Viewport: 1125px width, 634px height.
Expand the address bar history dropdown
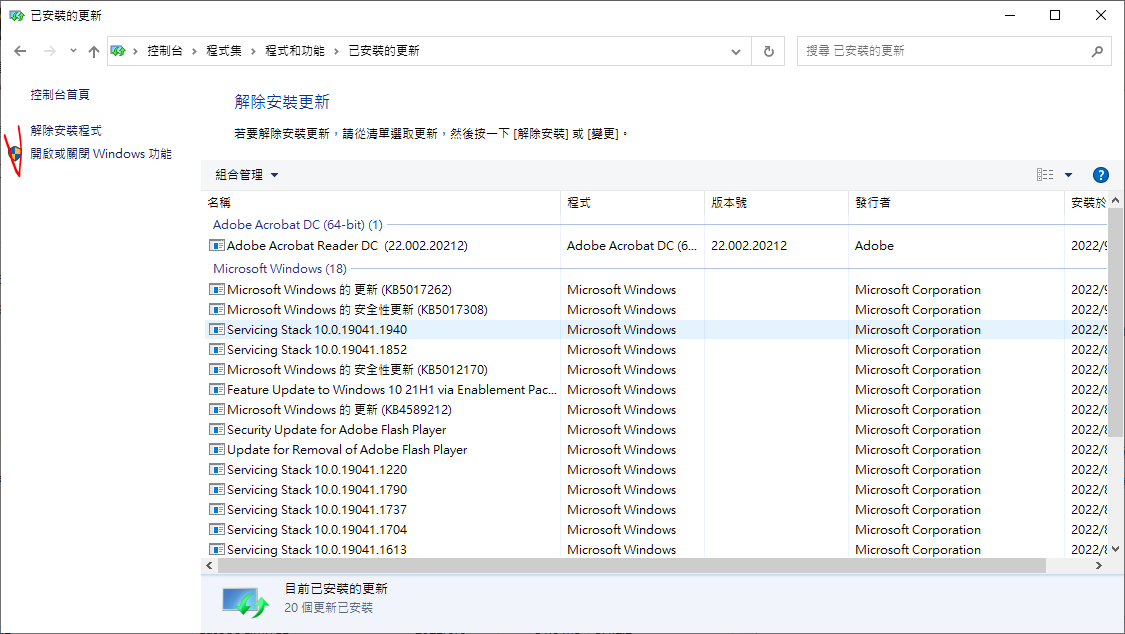coord(735,52)
